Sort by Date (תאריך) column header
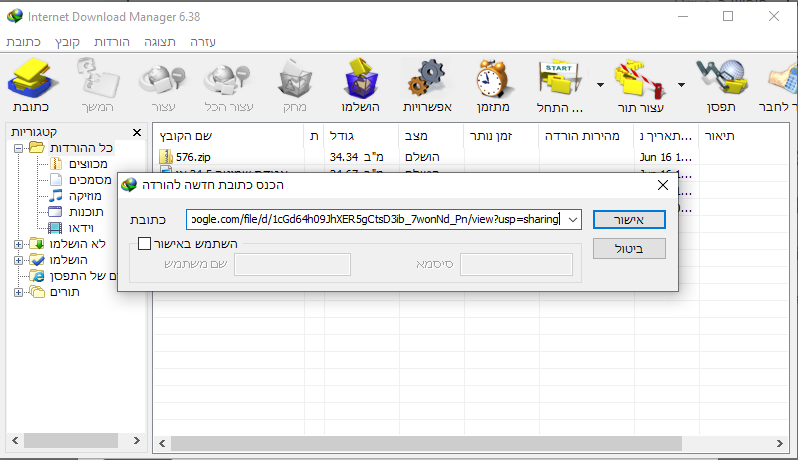 click(x=667, y=136)
